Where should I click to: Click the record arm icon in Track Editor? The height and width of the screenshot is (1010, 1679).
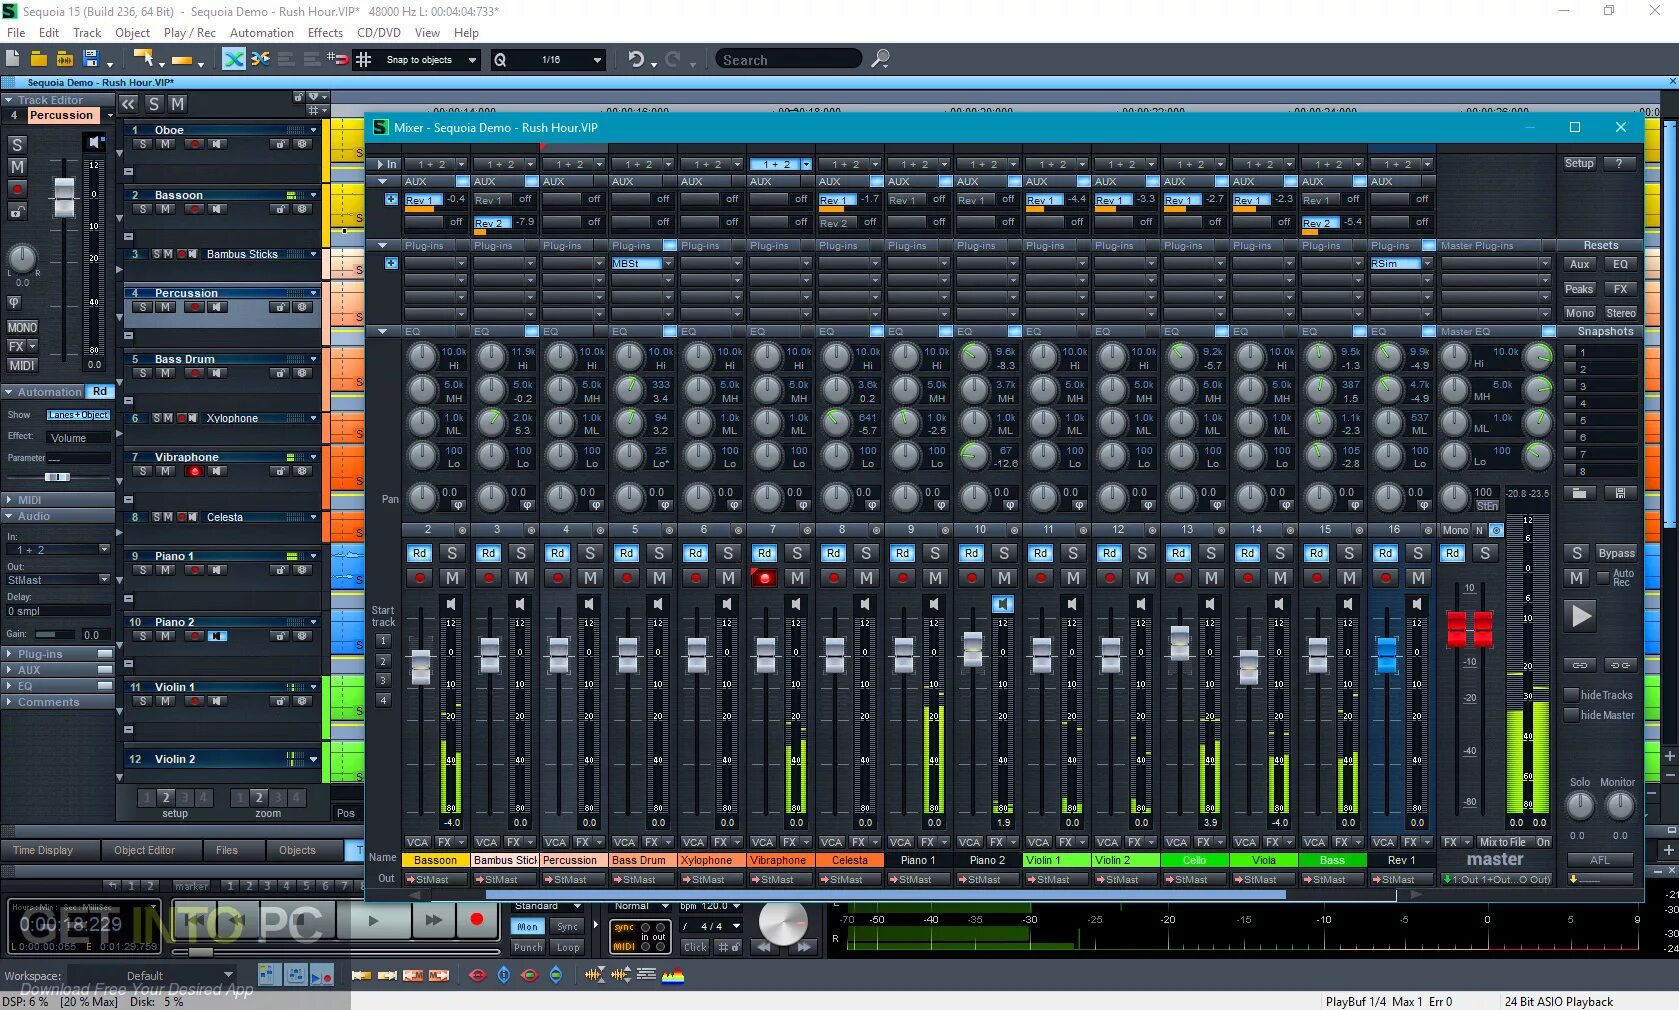(x=17, y=189)
